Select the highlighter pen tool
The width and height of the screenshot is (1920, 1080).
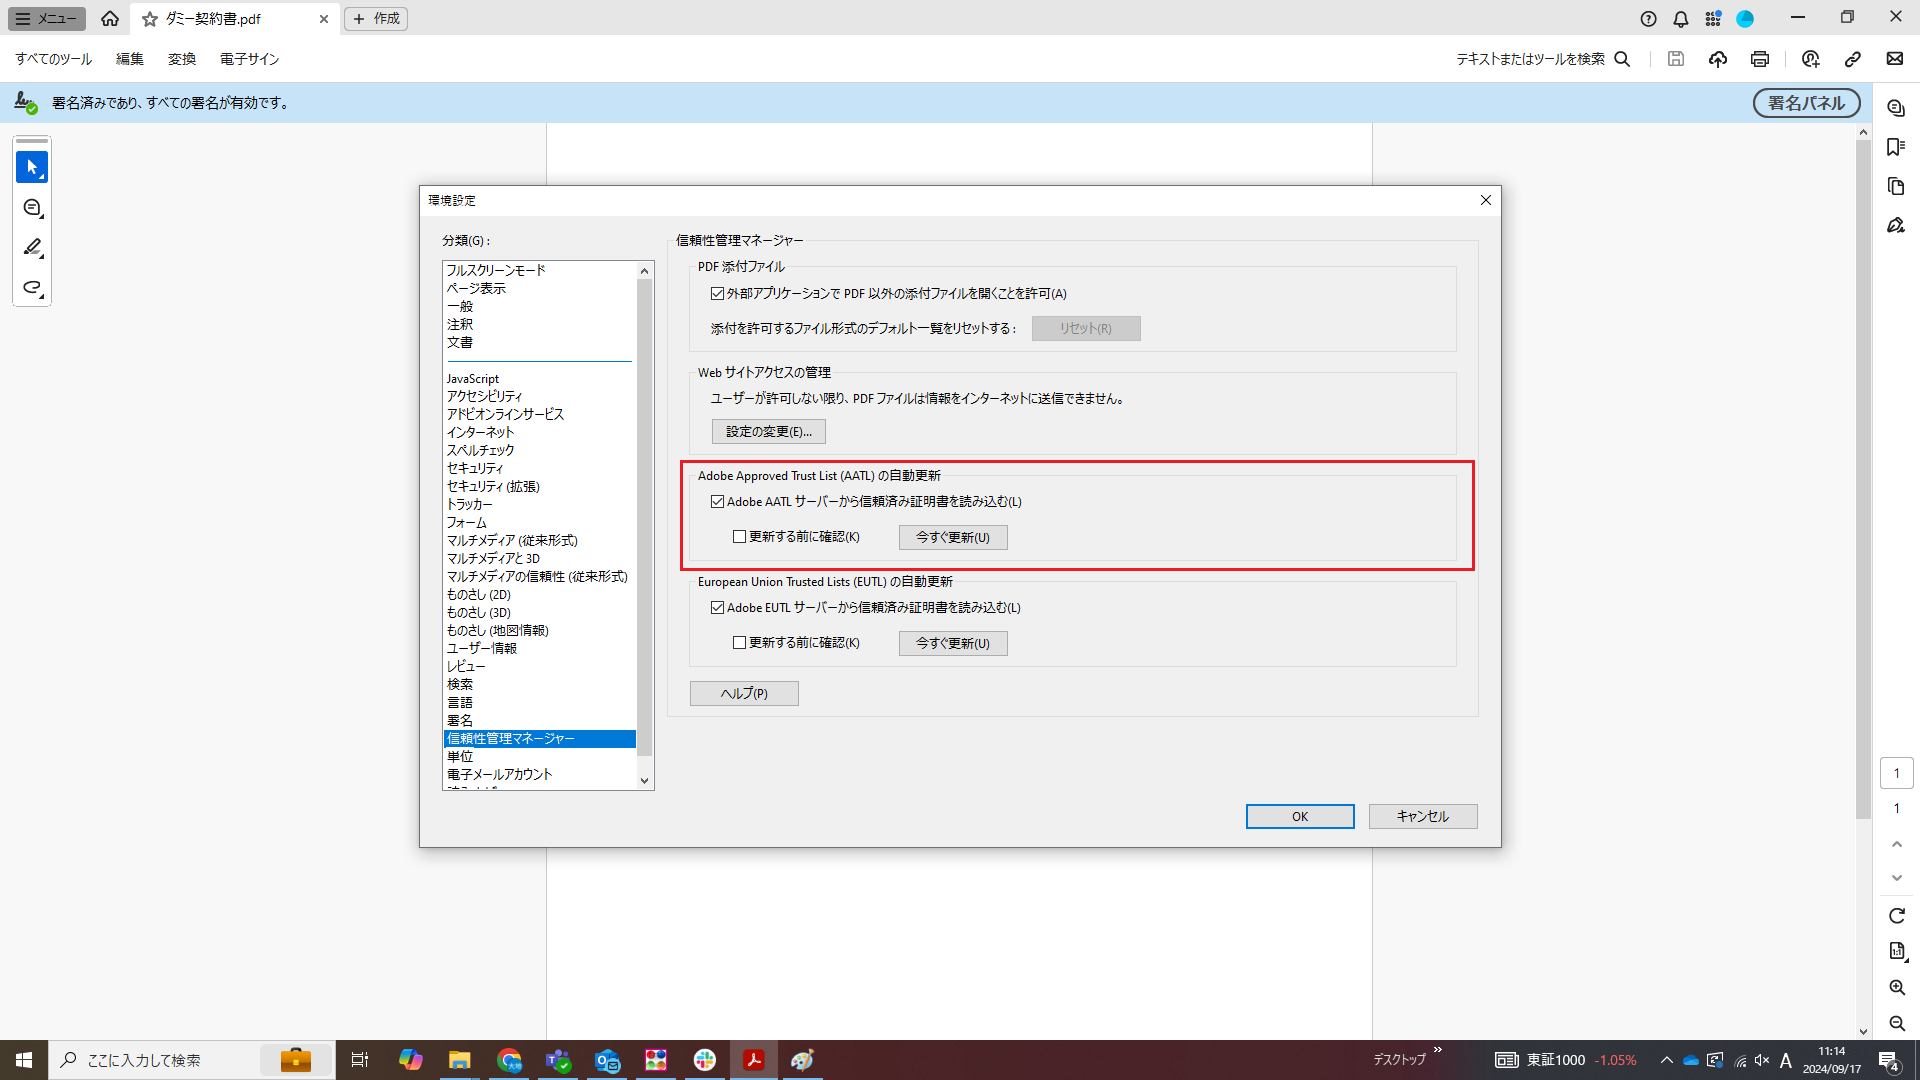click(x=32, y=248)
